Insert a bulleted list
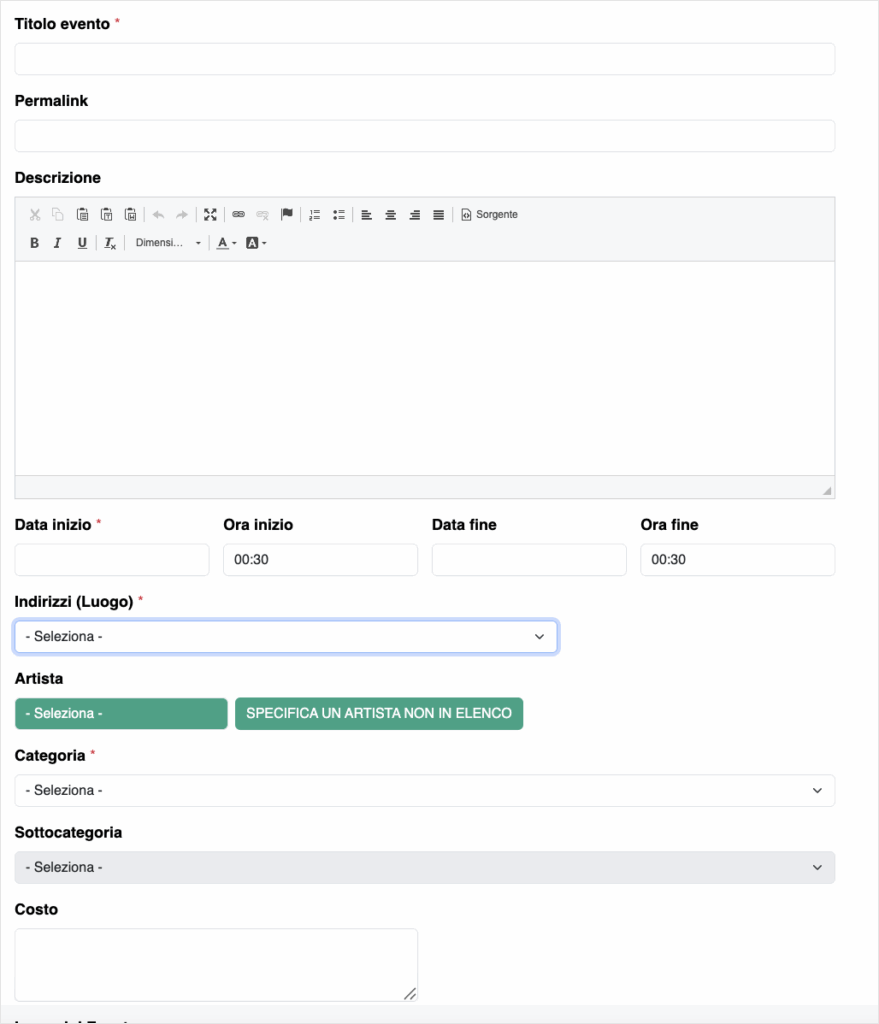 (339, 214)
